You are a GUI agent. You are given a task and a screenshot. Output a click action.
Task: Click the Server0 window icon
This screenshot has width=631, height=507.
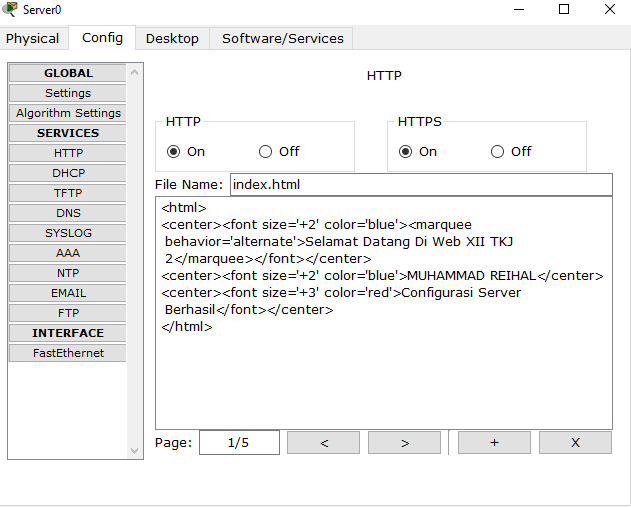pyautogui.click(x=10, y=9)
